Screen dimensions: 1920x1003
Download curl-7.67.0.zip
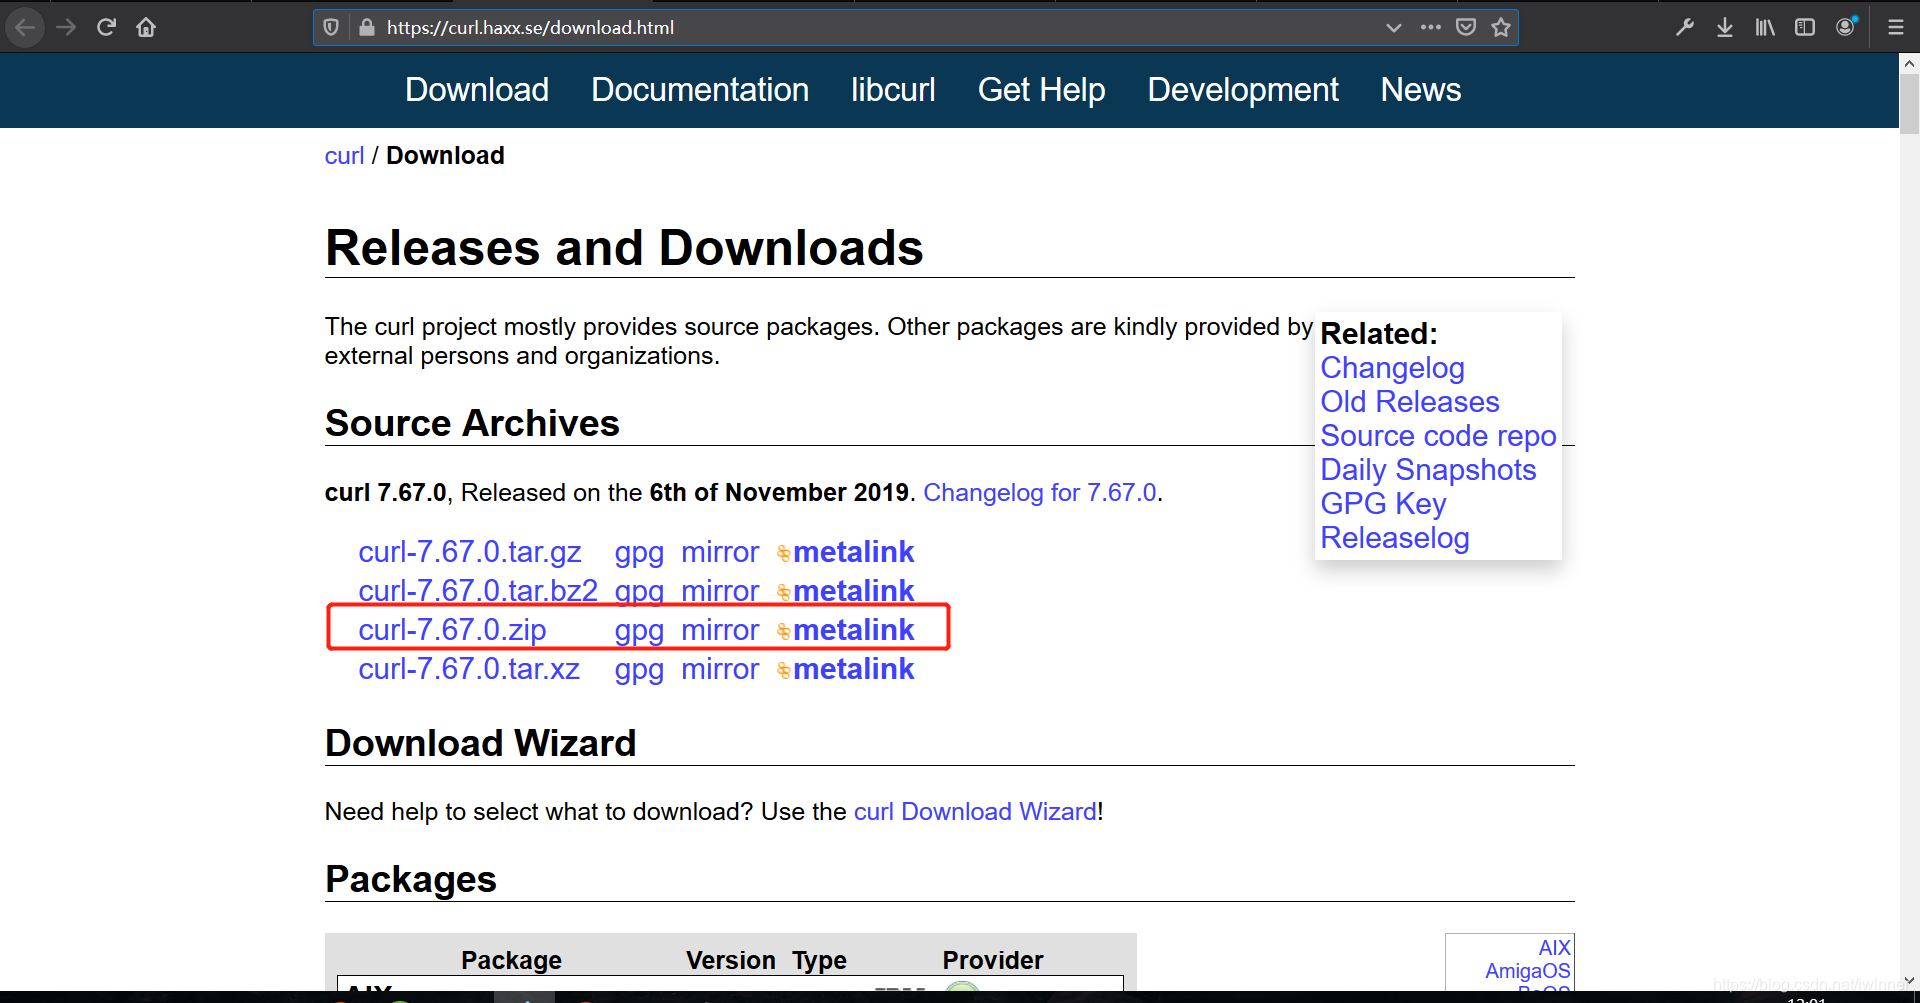pos(452,630)
